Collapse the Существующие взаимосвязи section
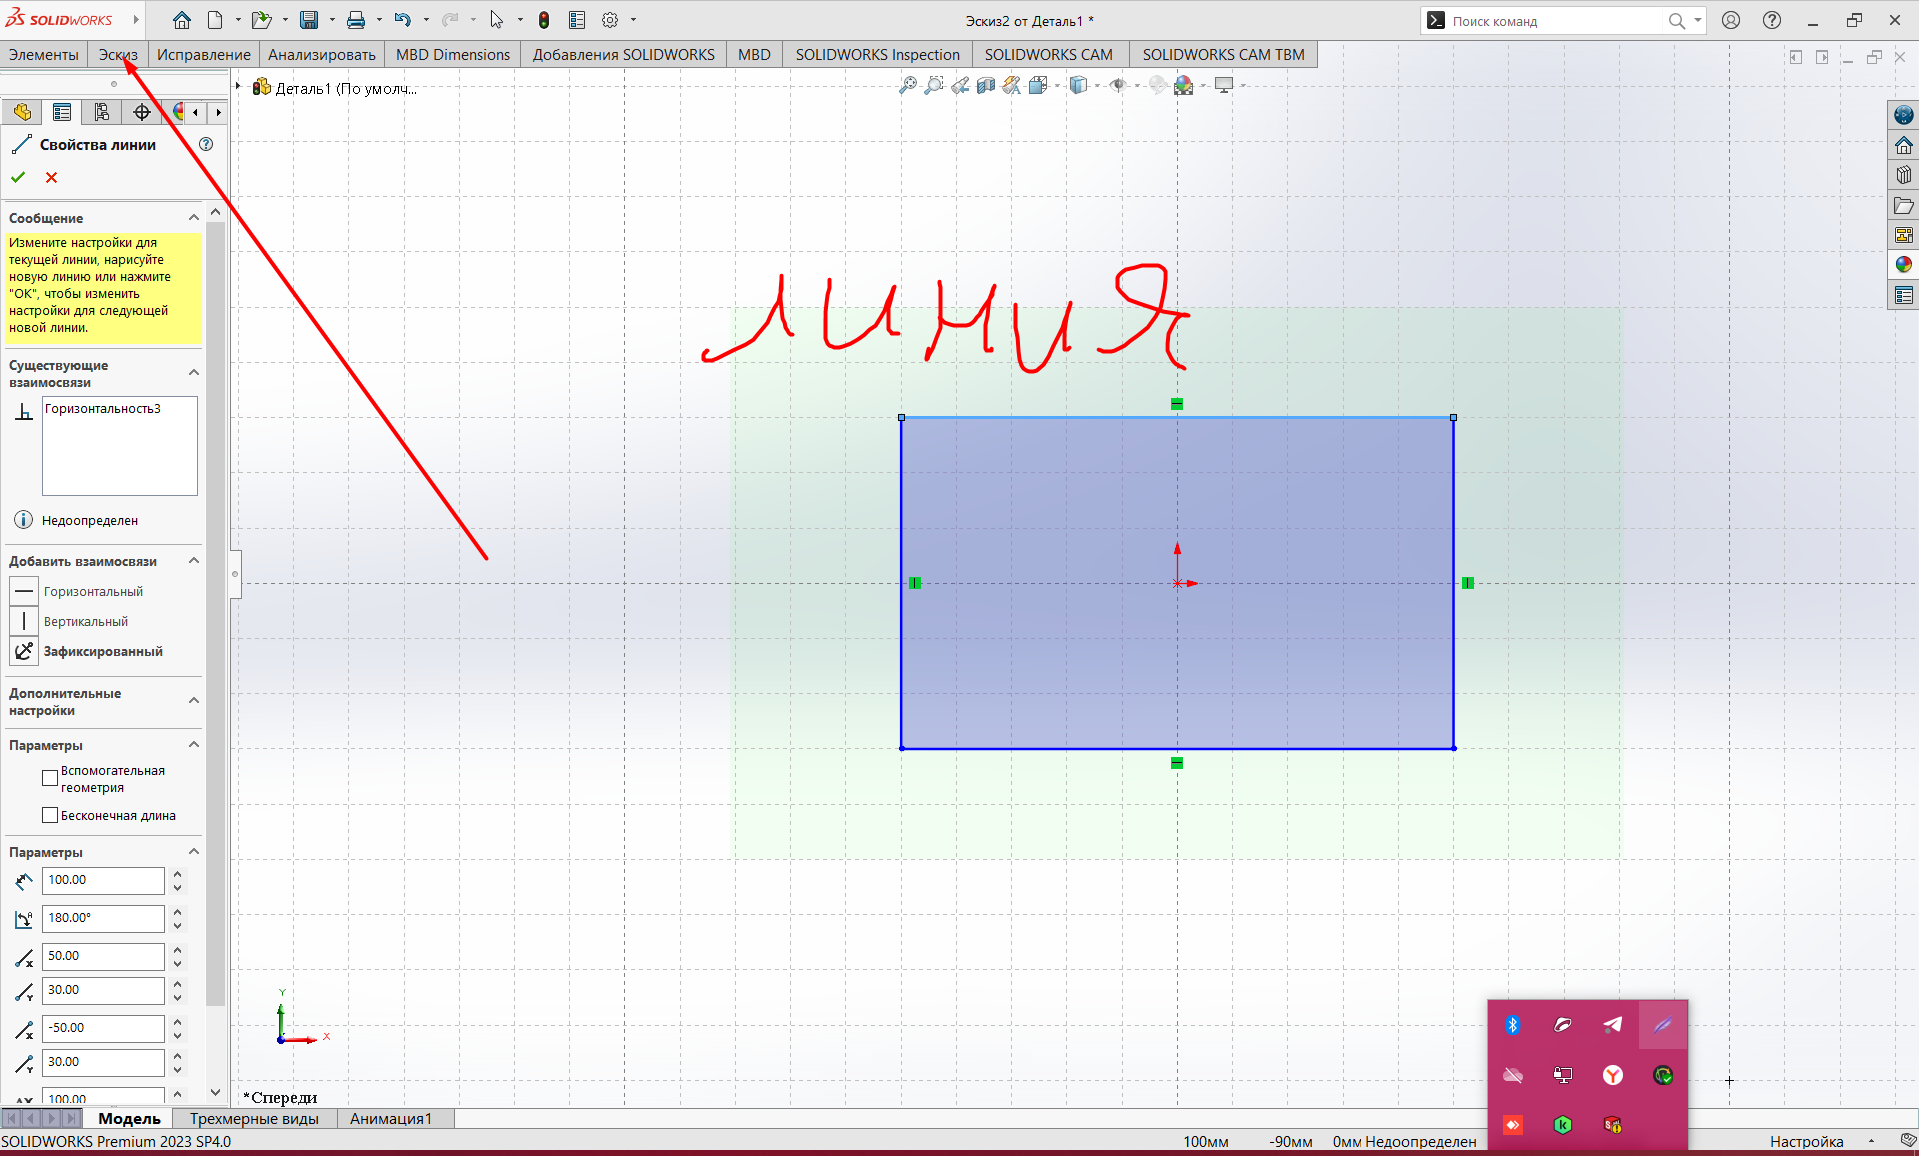This screenshot has width=1919, height=1156. point(194,372)
